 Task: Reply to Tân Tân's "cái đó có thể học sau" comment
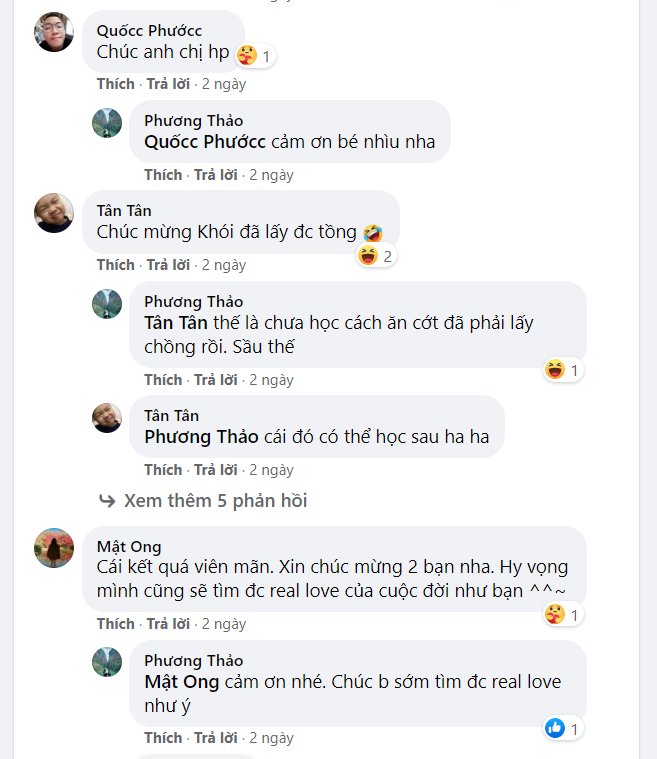point(215,470)
